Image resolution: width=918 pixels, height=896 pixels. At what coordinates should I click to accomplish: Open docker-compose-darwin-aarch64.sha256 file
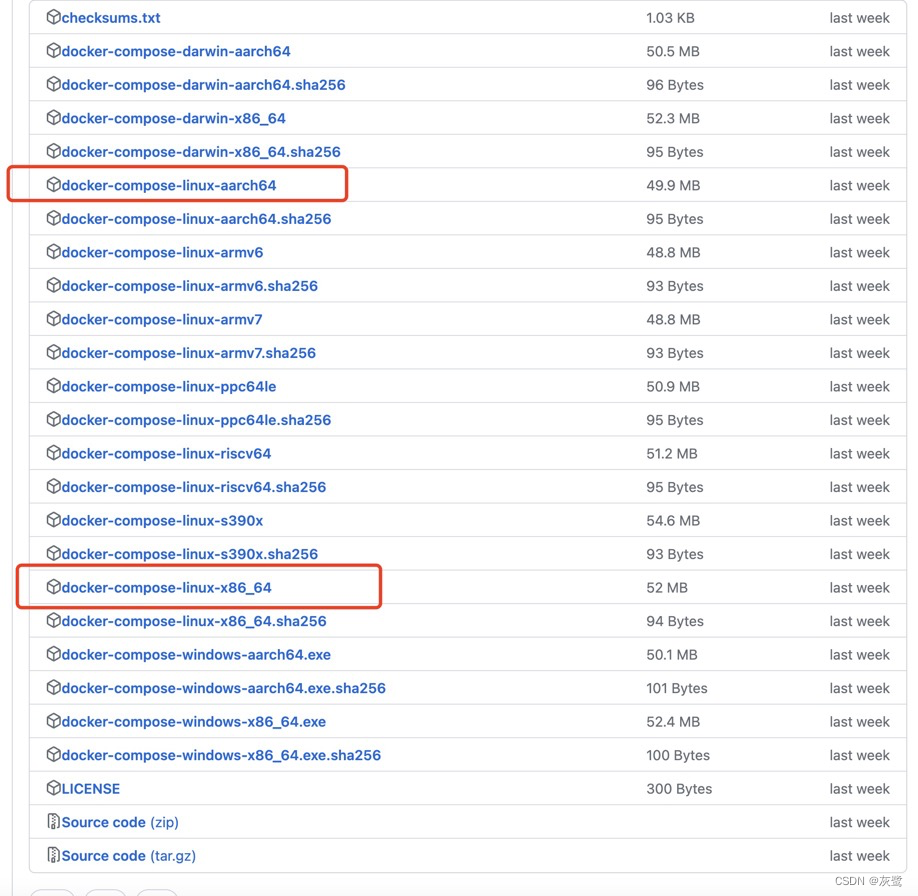pyautogui.click(x=203, y=85)
